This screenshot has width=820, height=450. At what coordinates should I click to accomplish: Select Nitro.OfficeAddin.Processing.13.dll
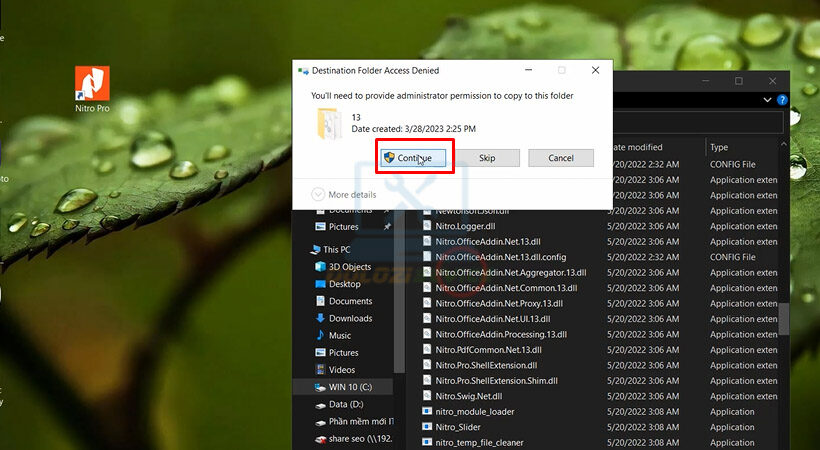point(501,334)
